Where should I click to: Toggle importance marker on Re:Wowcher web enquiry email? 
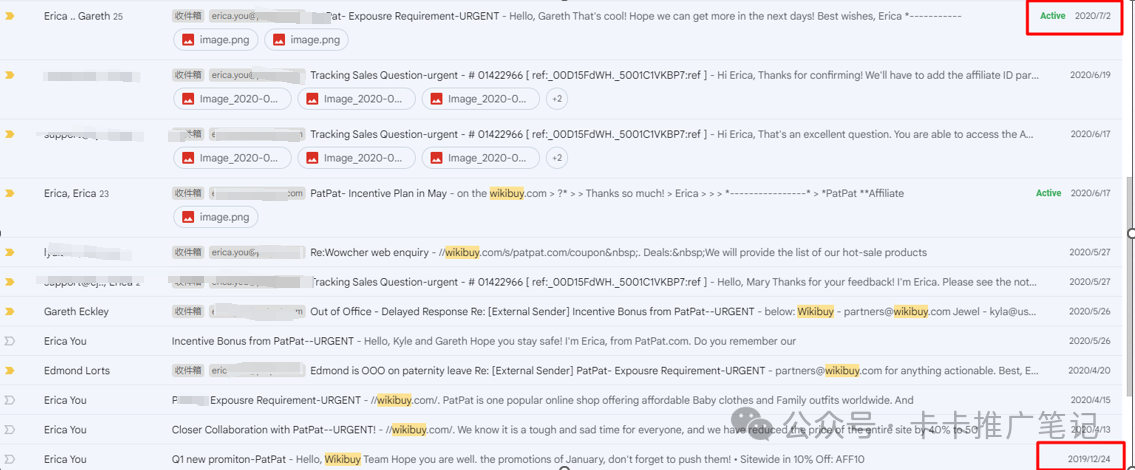pos(9,252)
